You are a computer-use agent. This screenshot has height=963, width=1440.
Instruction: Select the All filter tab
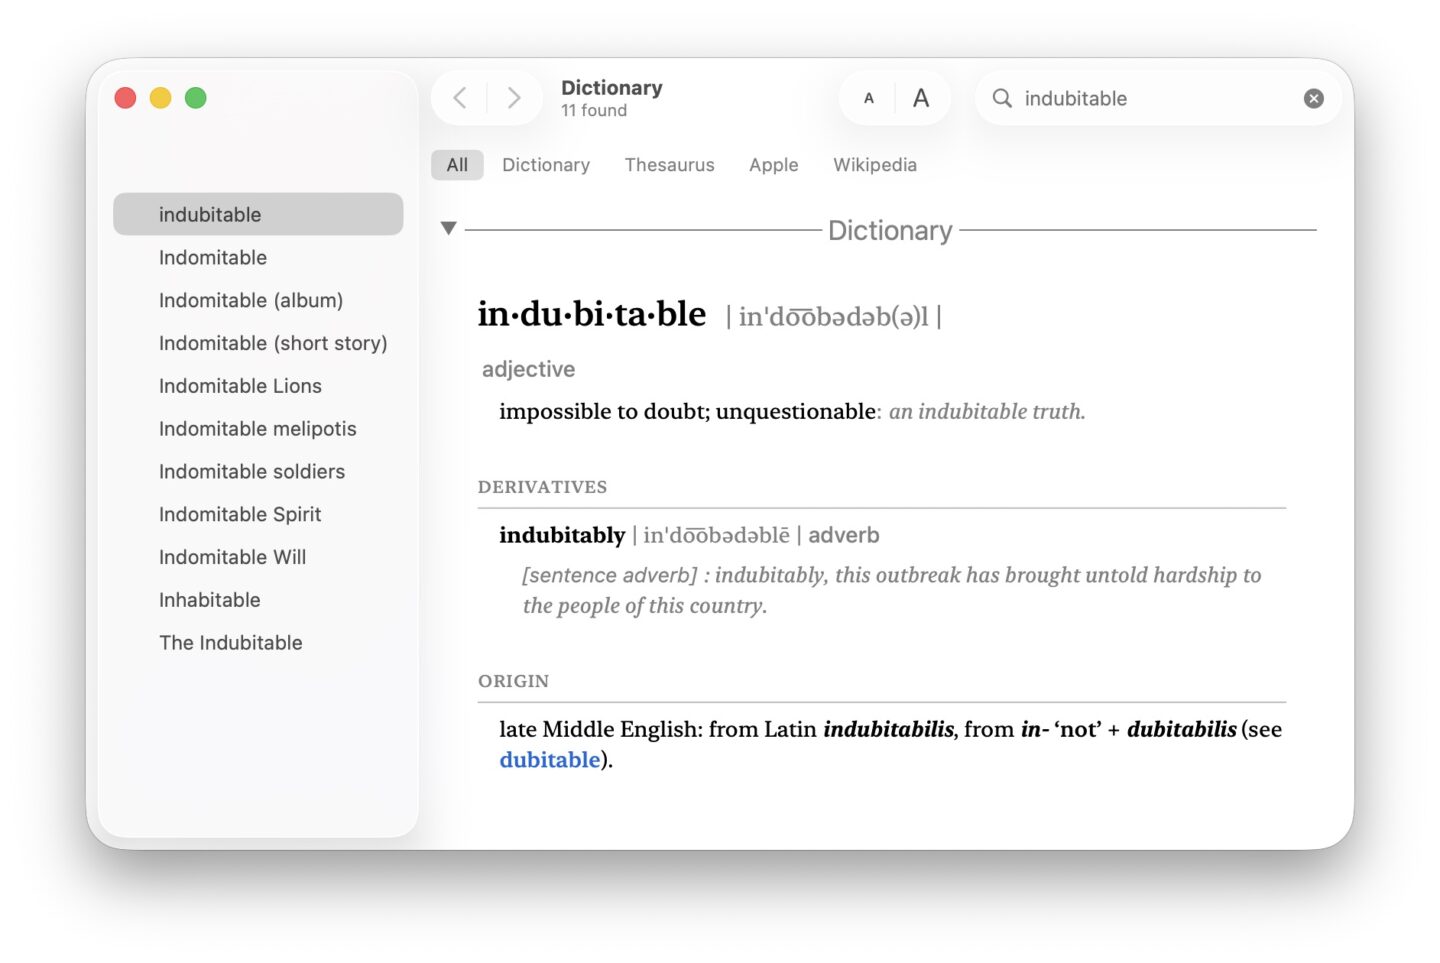click(x=457, y=164)
